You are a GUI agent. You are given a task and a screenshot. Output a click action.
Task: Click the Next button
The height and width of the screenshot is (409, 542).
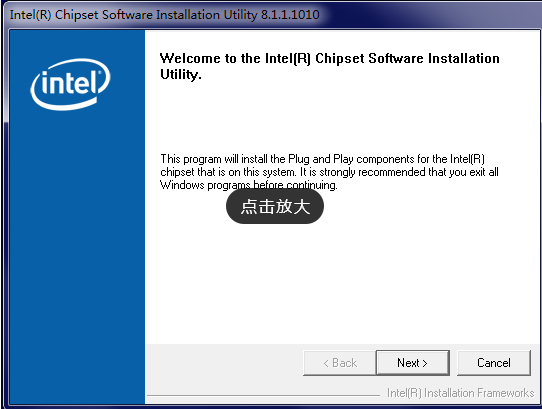(x=413, y=363)
